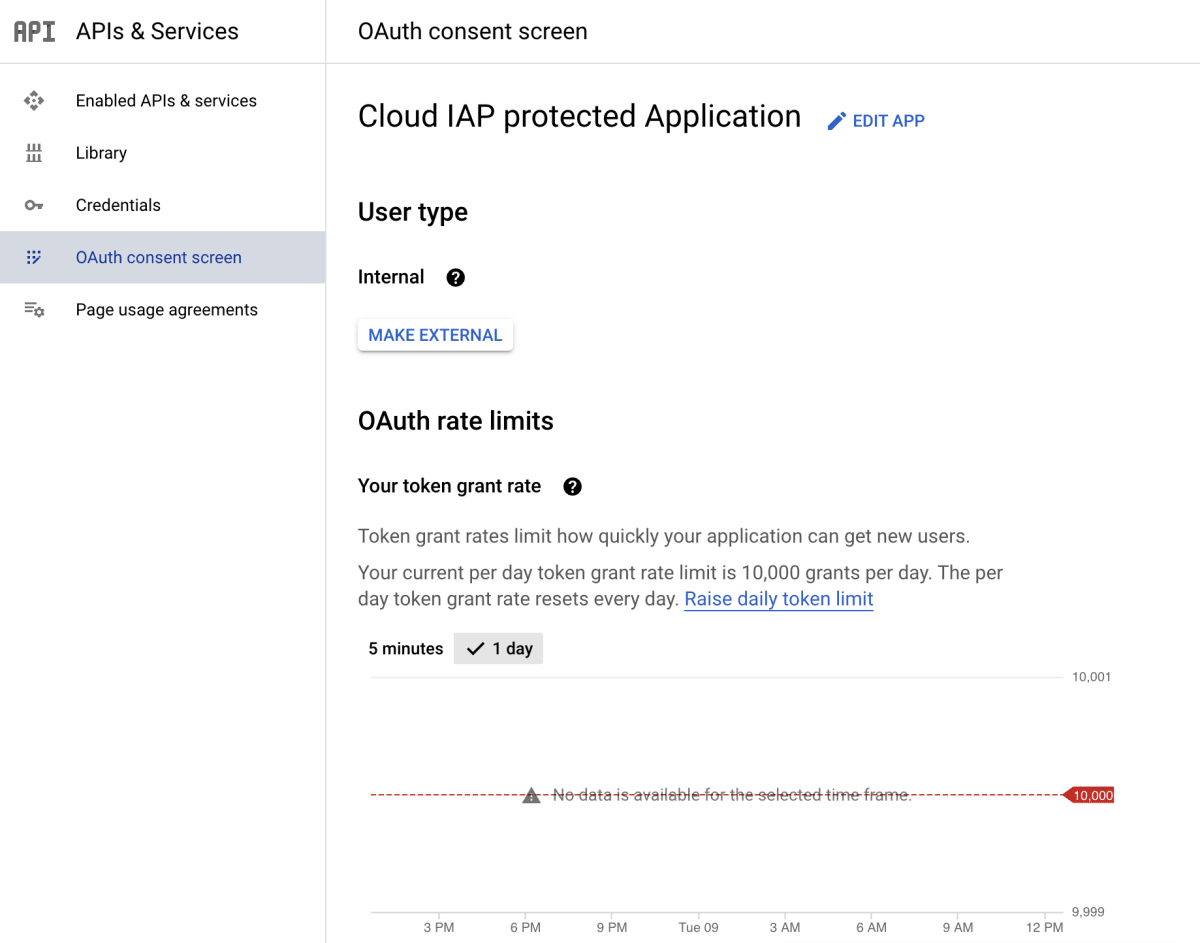Click the 6 AM axis label
The width and height of the screenshot is (1200, 943).
(x=871, y=927)
